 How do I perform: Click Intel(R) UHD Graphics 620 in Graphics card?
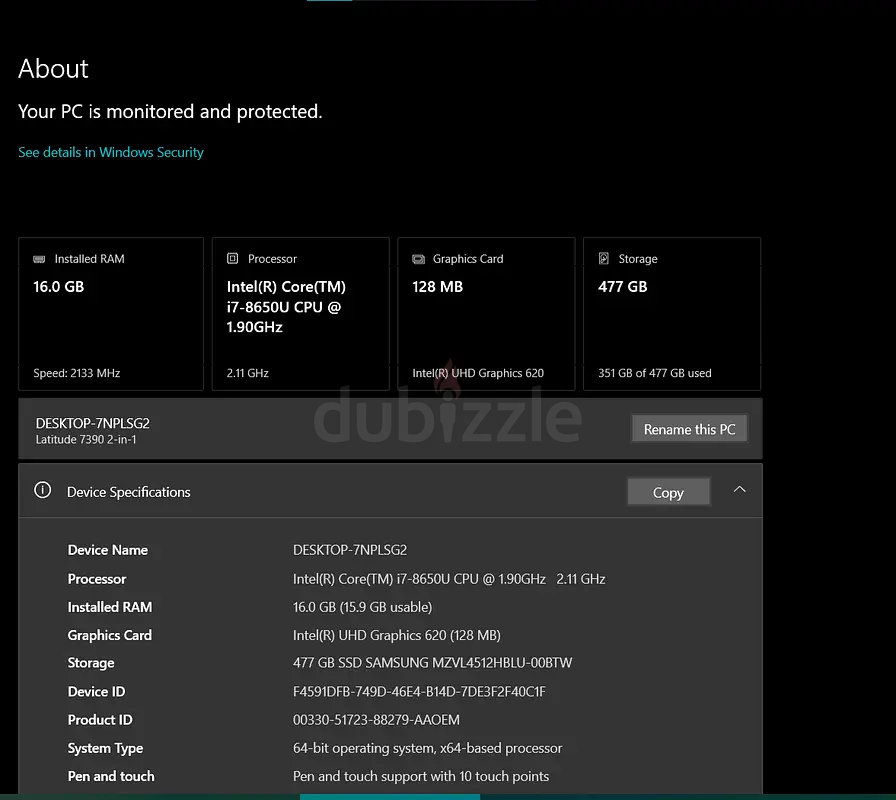[478, 373]
